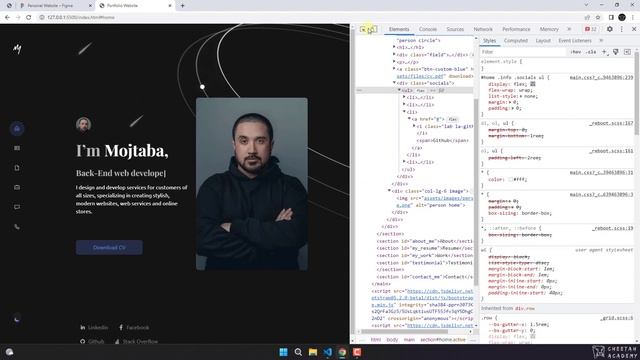Switch to the Elements tab

399,29
